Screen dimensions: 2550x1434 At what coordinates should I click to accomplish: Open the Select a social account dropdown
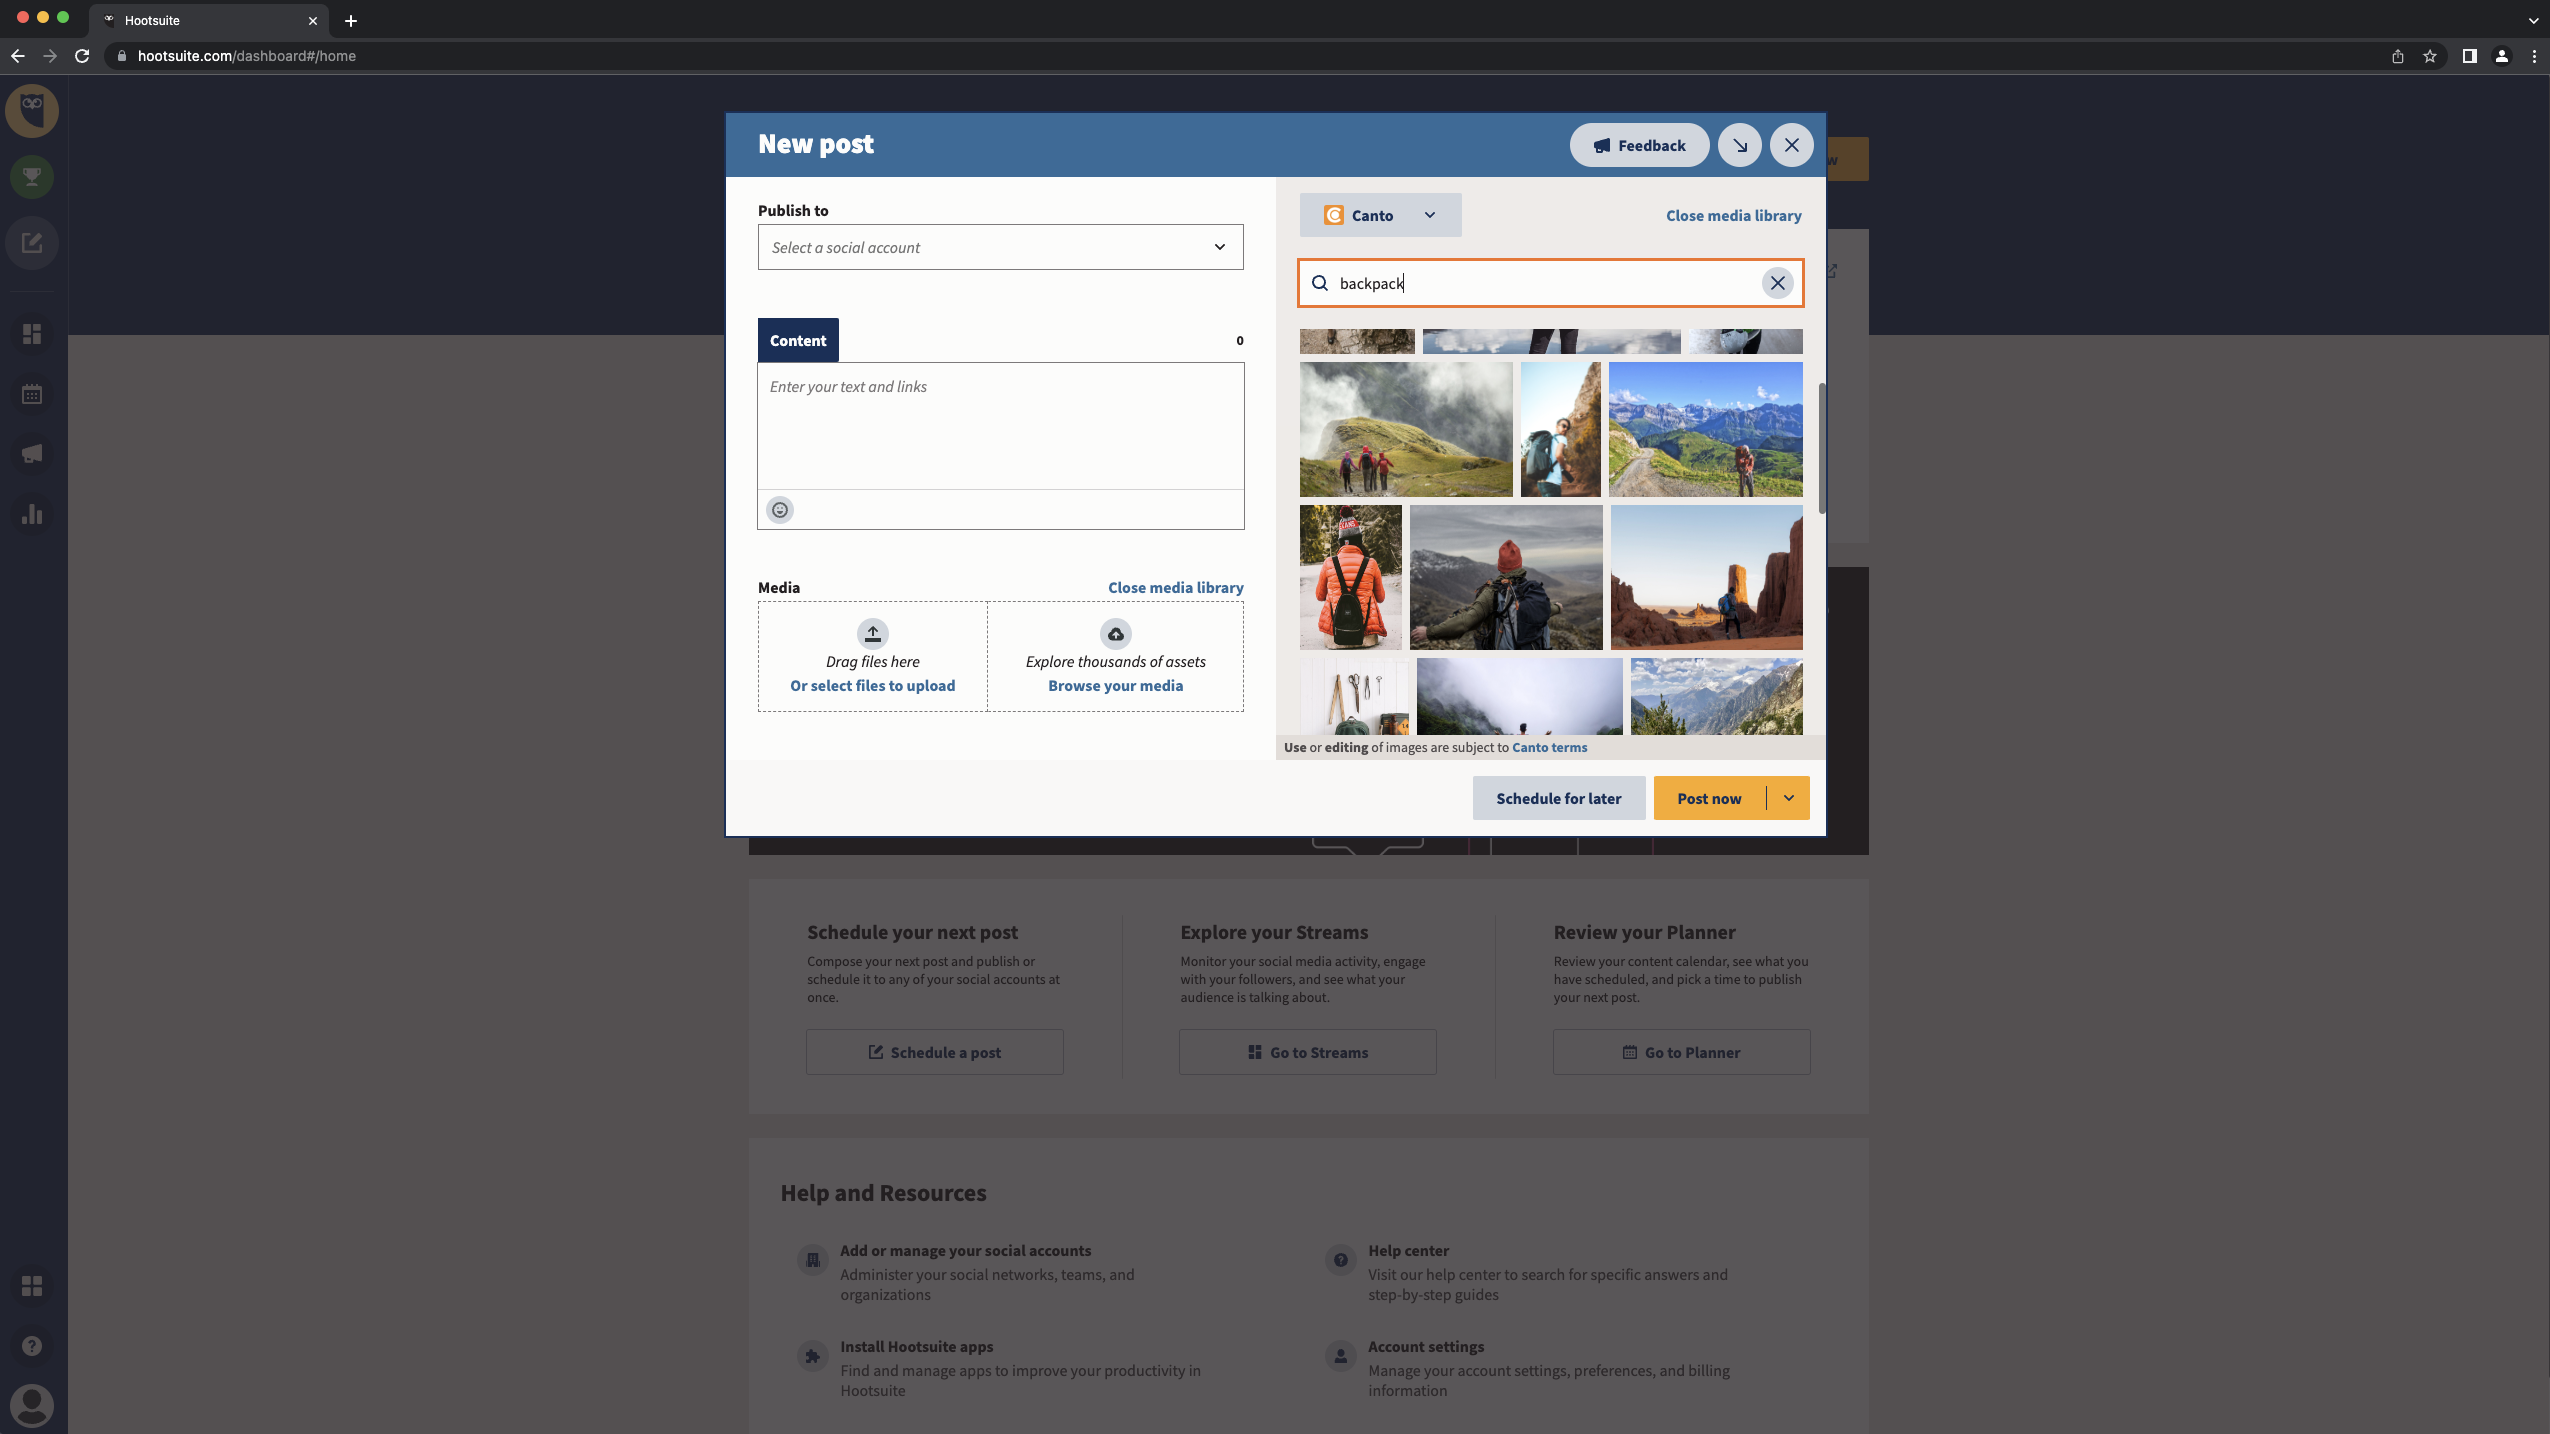pos(999,247)
